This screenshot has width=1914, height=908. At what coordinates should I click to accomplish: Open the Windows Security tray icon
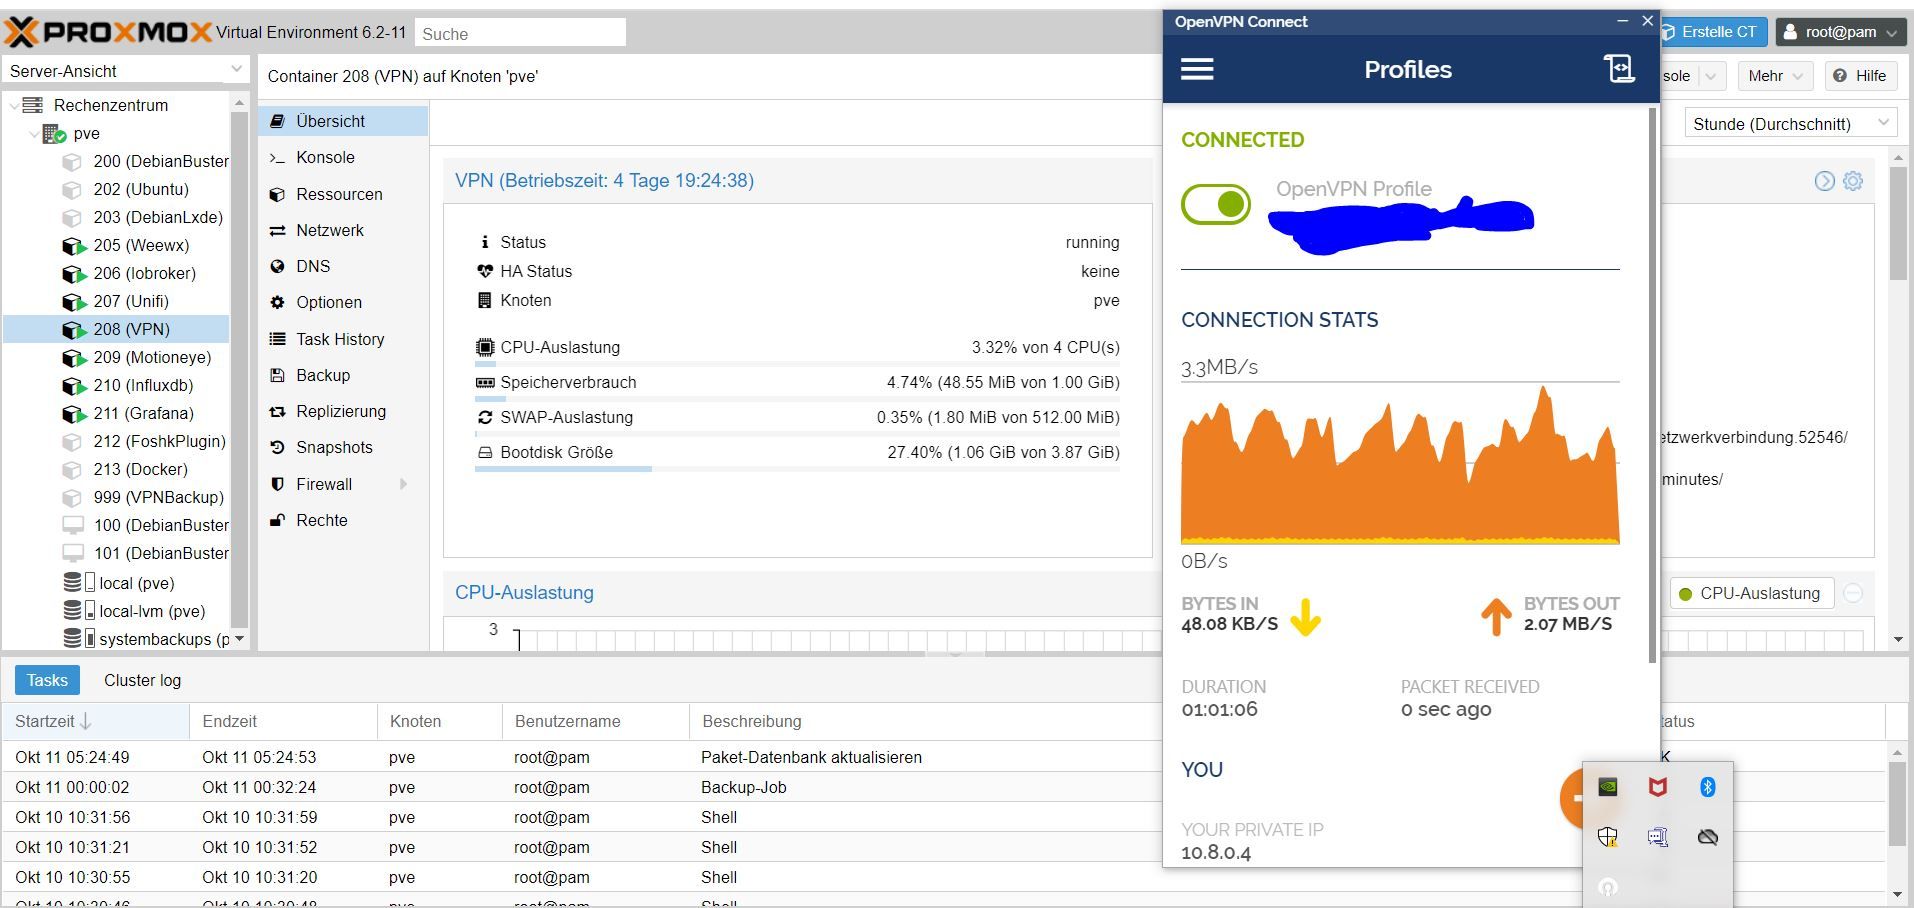click(1608, 837)
